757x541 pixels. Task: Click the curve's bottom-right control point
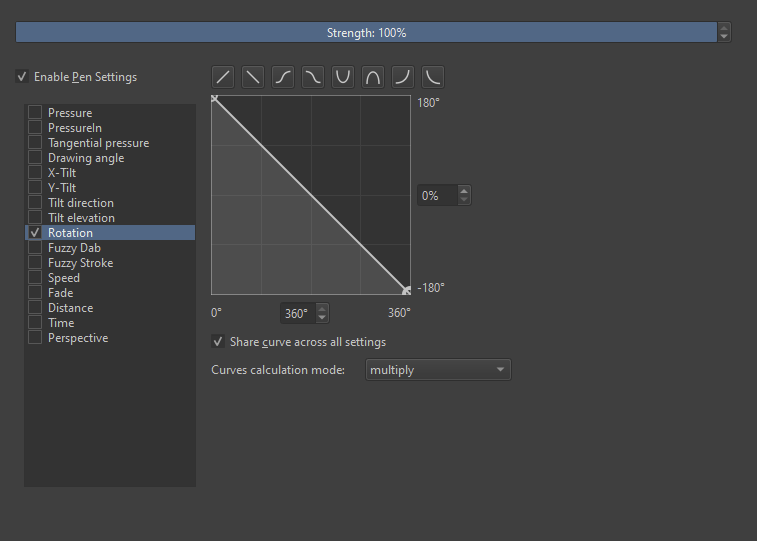tap(406, 291)
